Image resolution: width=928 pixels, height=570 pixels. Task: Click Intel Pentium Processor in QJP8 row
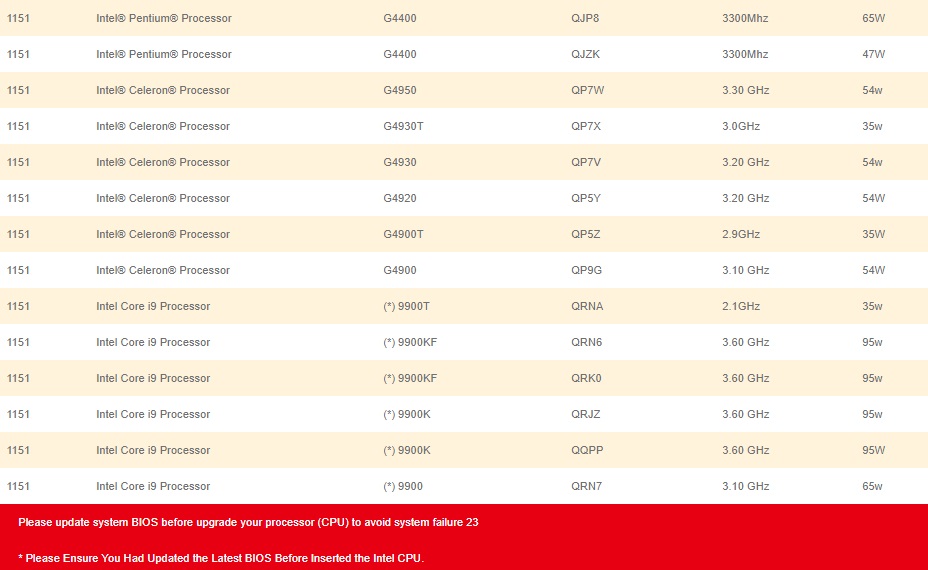(x=164, y=18)
